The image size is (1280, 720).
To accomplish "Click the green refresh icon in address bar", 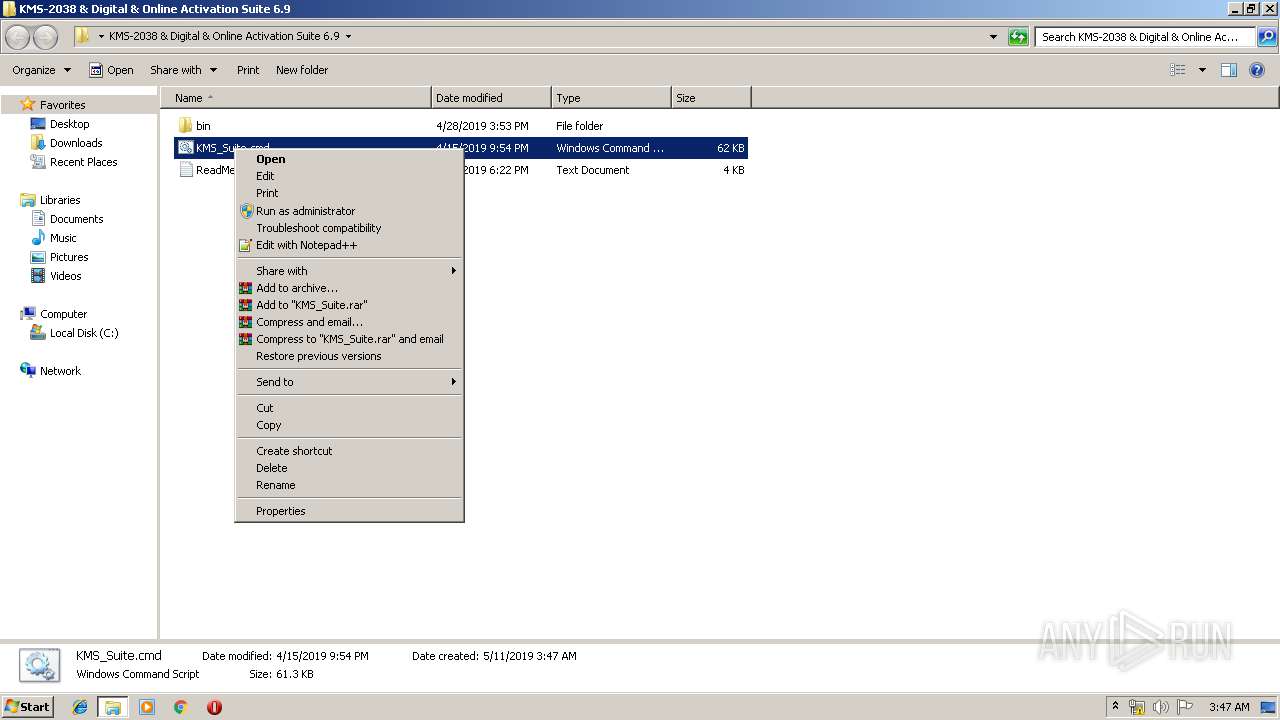I will point(1018,37).
